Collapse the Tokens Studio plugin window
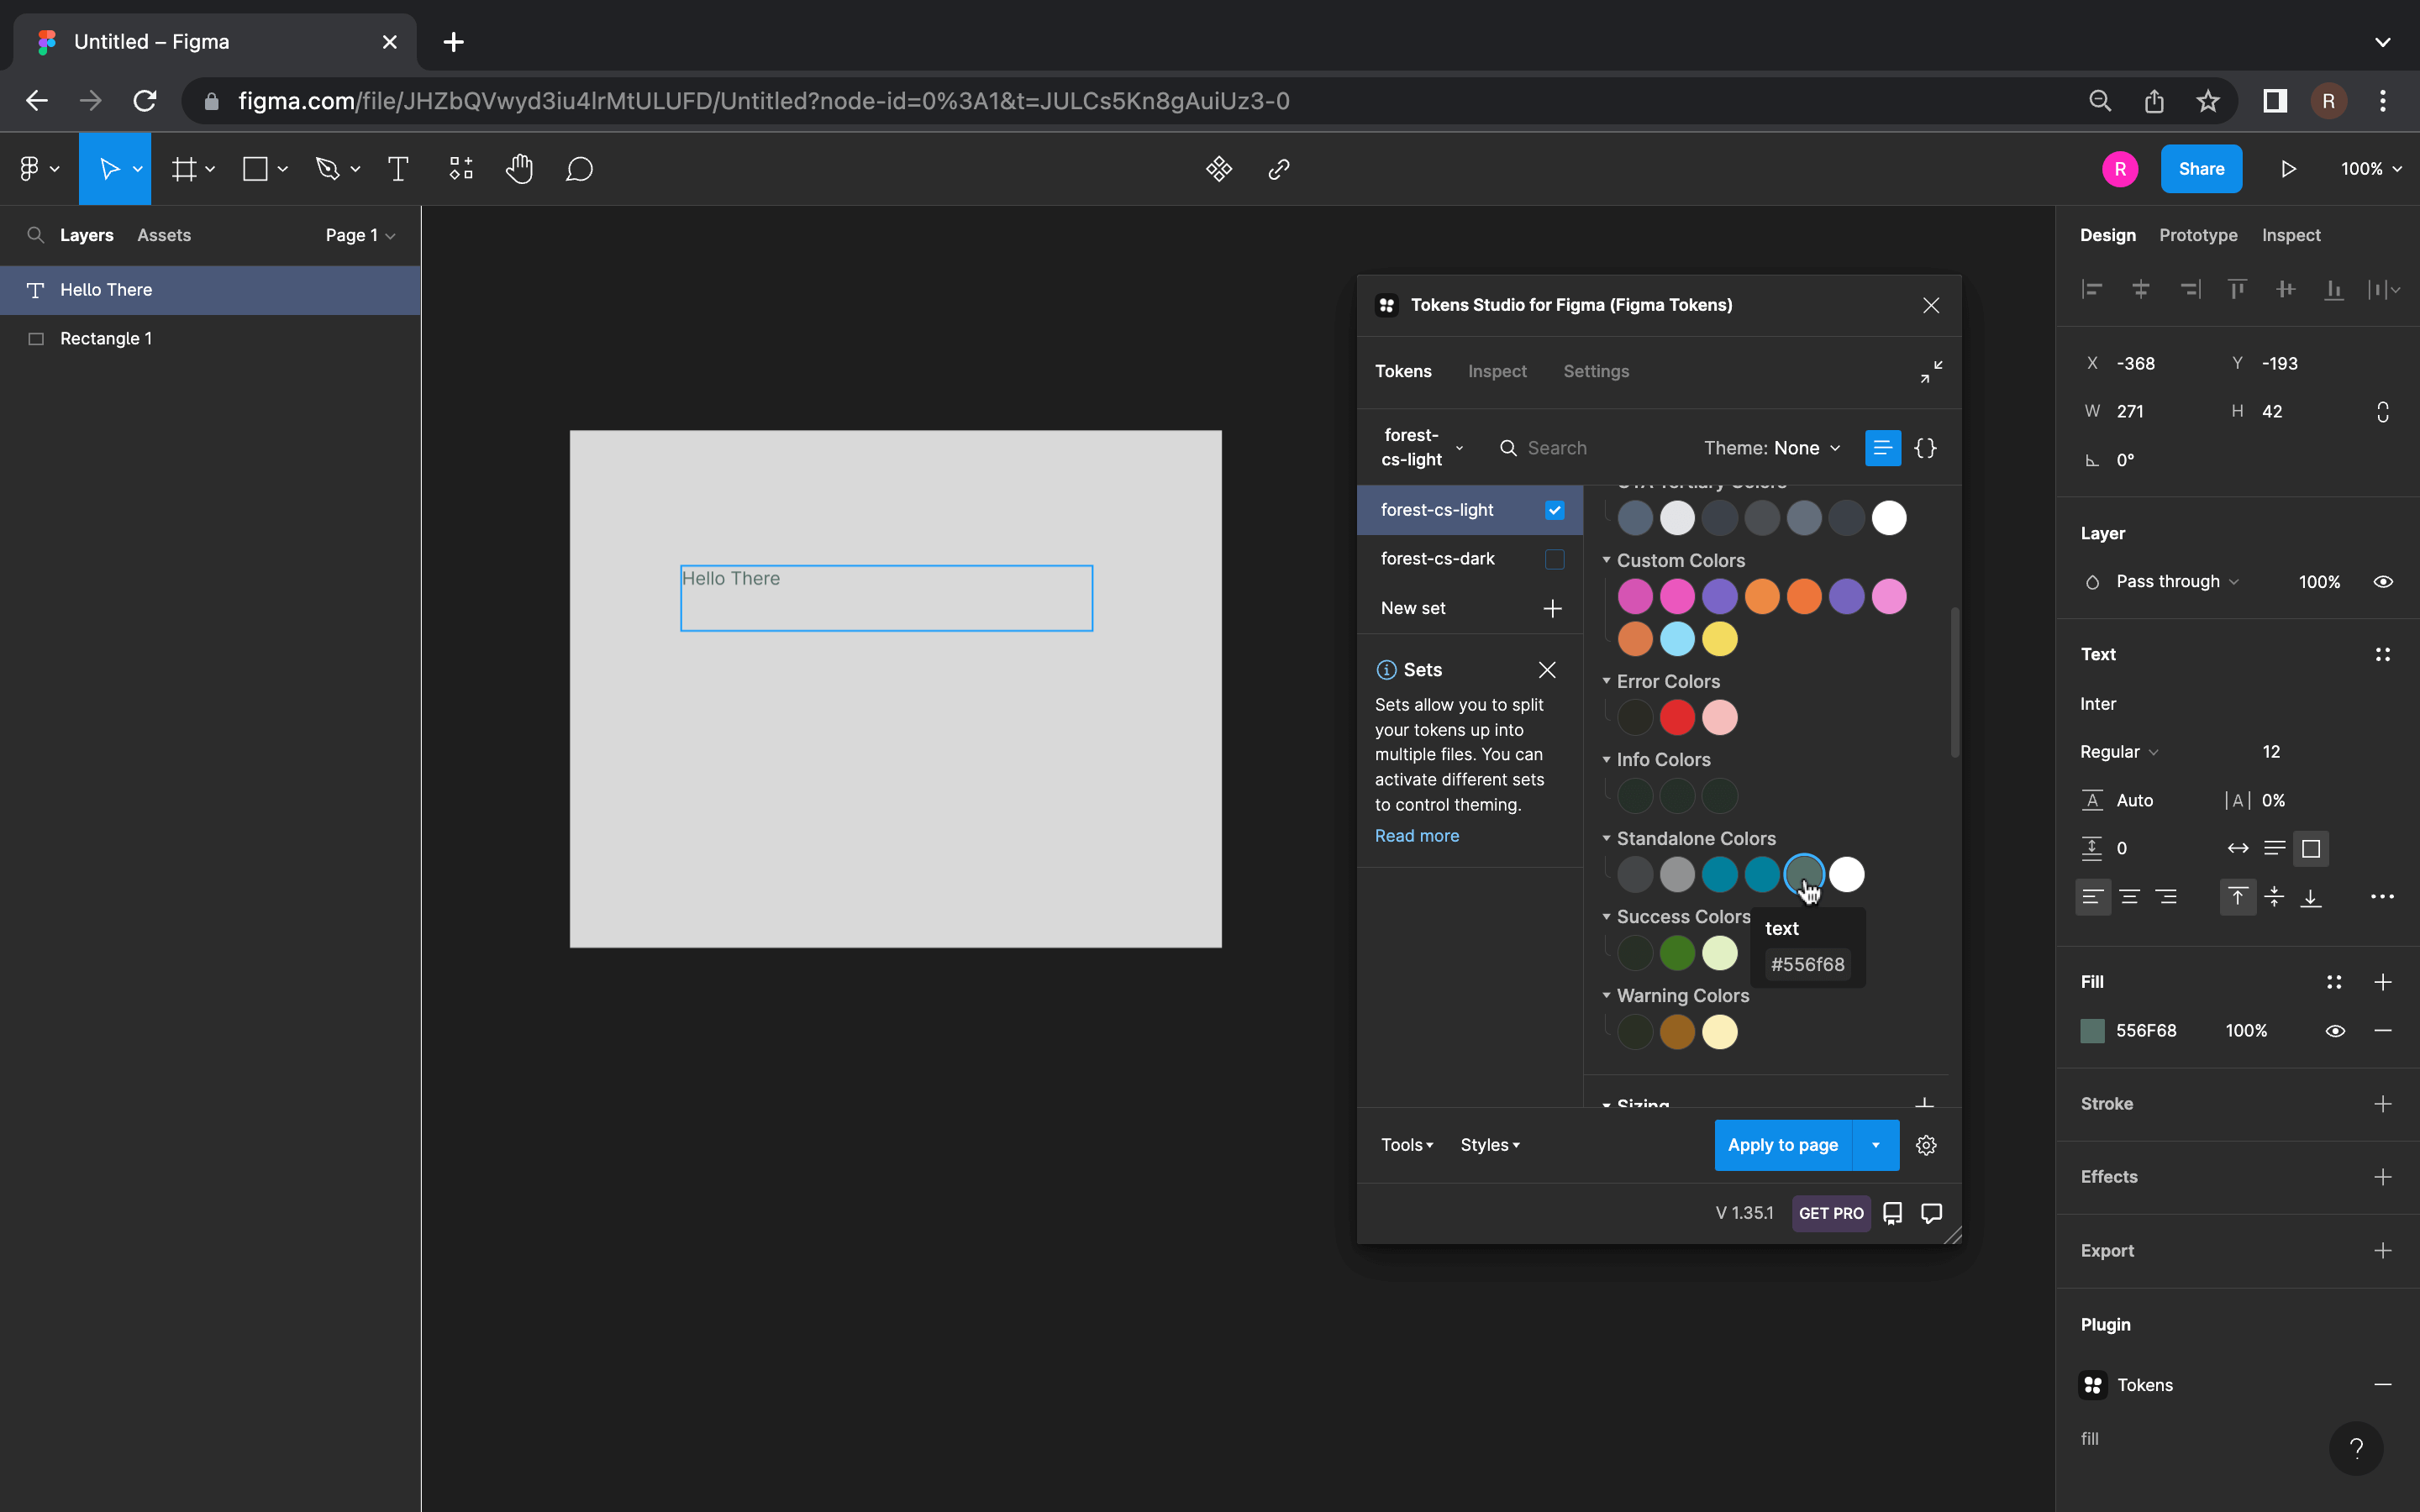Screen dimensions: 2420x1512 [1931, 372]
